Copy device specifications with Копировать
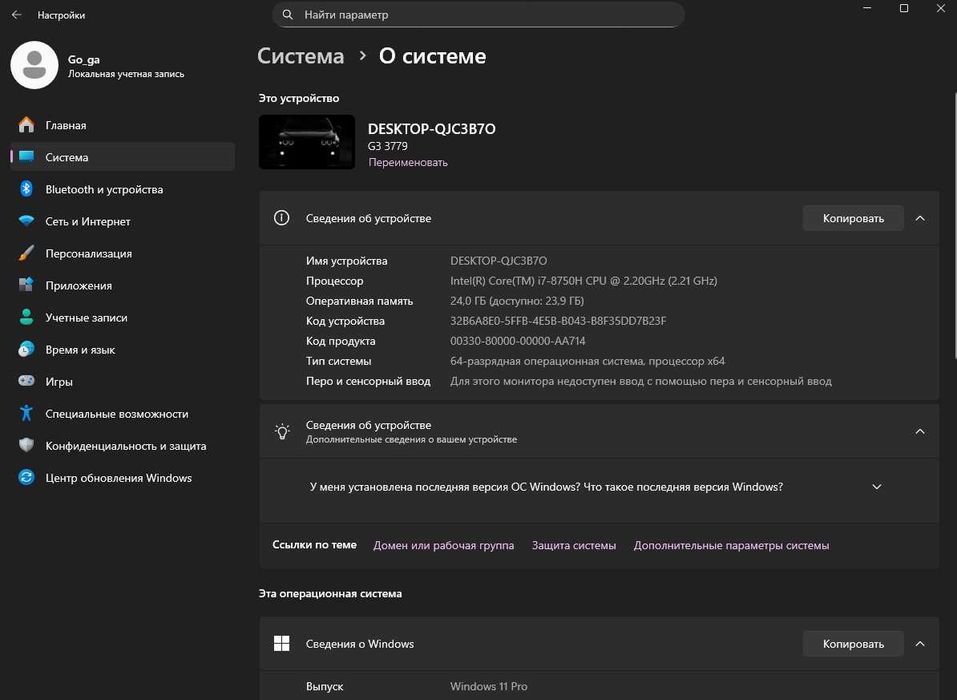The image size is (957, 700). (x=853, y=218)
